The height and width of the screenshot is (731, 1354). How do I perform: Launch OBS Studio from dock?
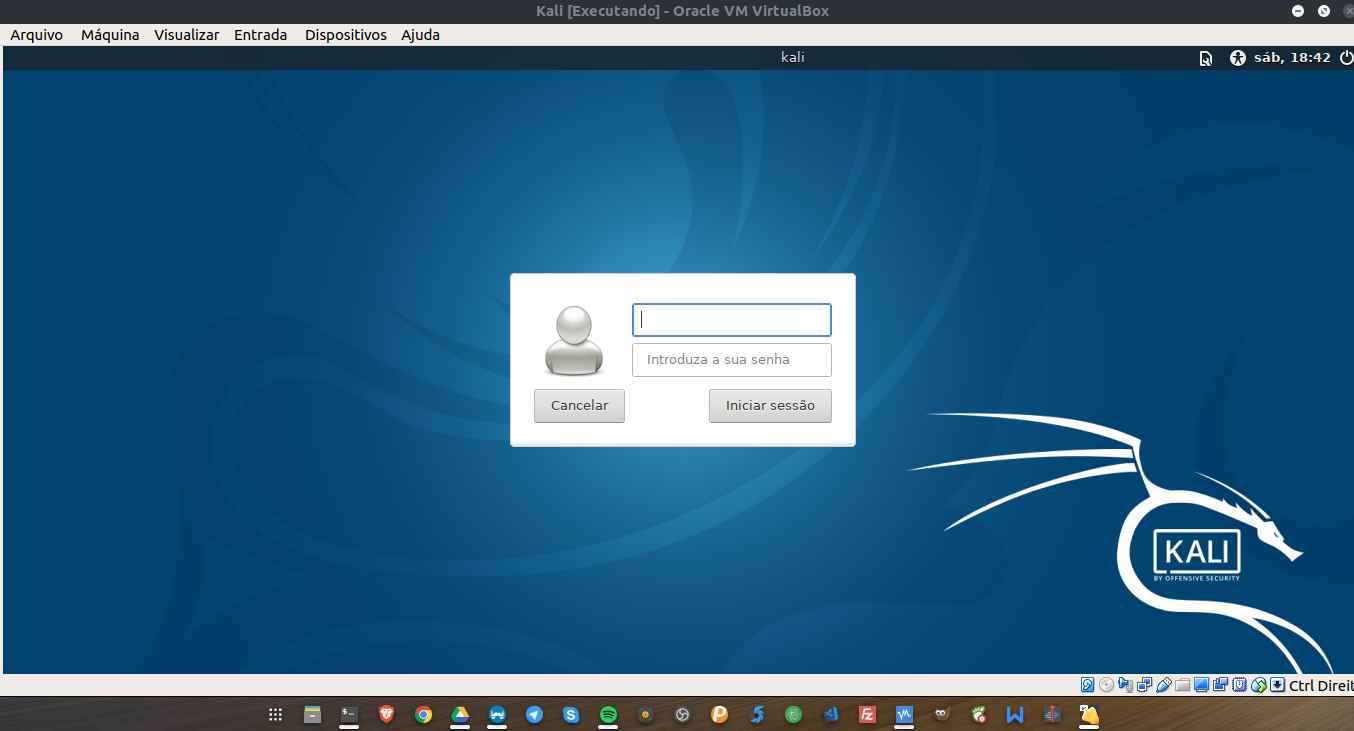(682, 715)
